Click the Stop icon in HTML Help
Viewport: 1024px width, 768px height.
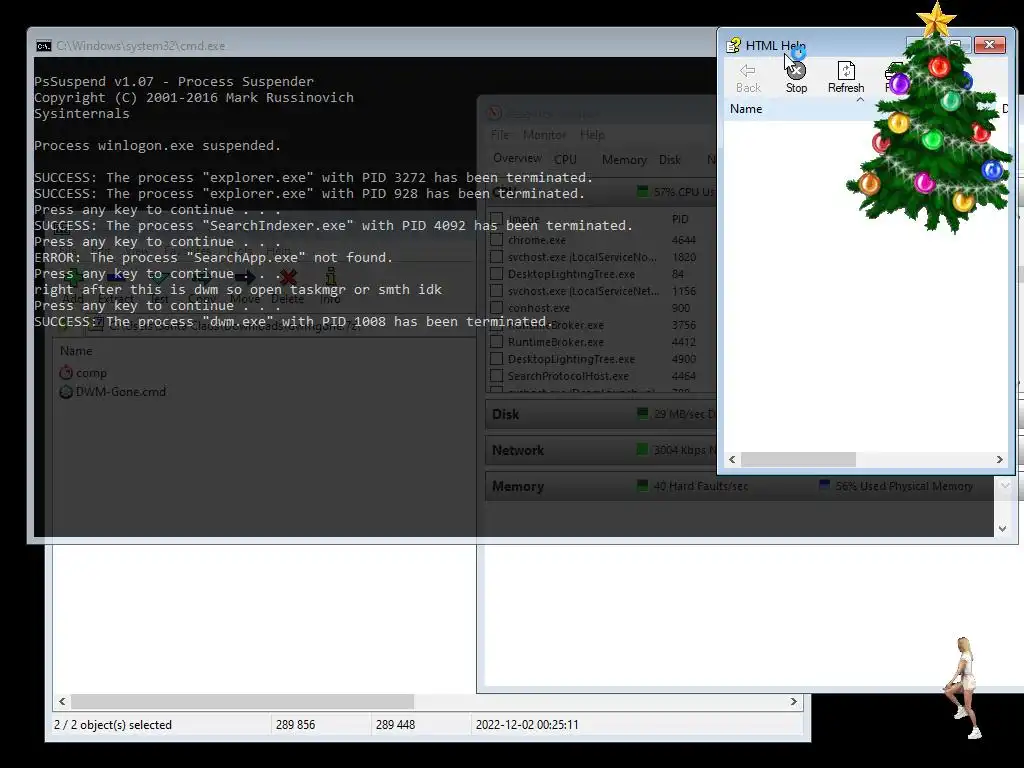click(x=796, y=71)
